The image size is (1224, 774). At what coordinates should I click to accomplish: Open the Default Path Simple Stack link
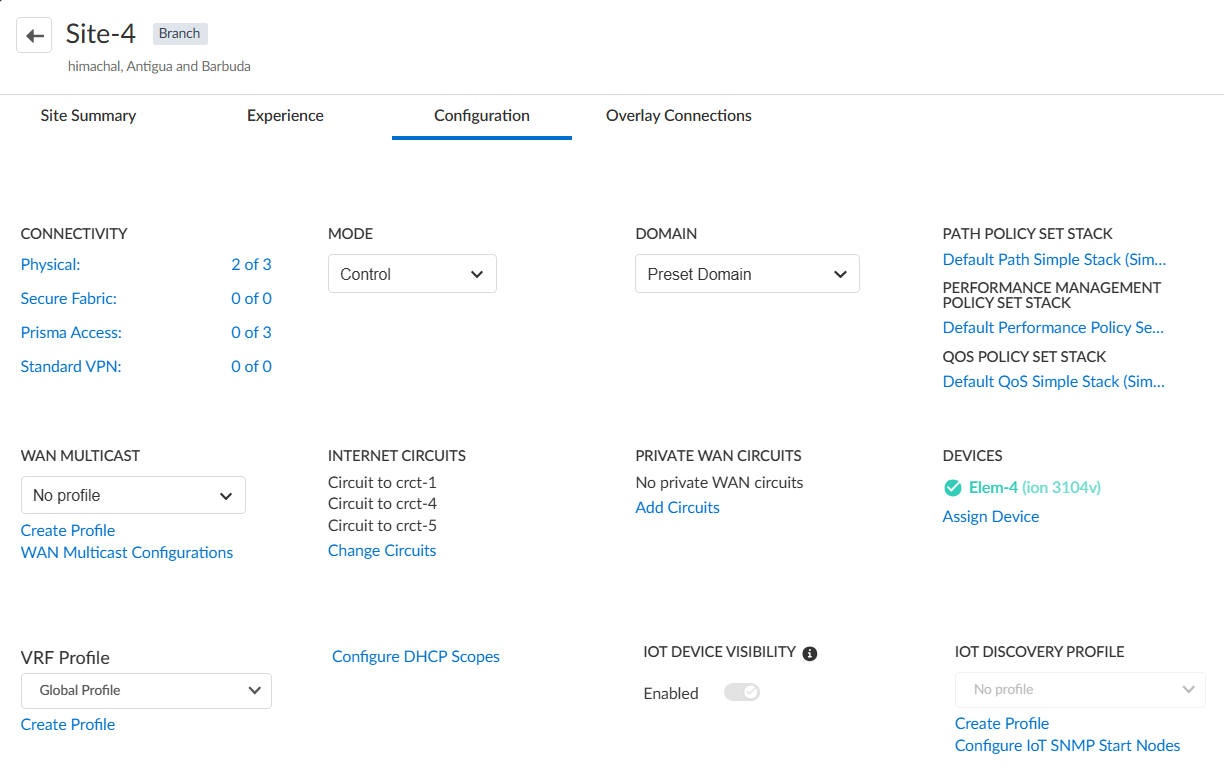1054,259
